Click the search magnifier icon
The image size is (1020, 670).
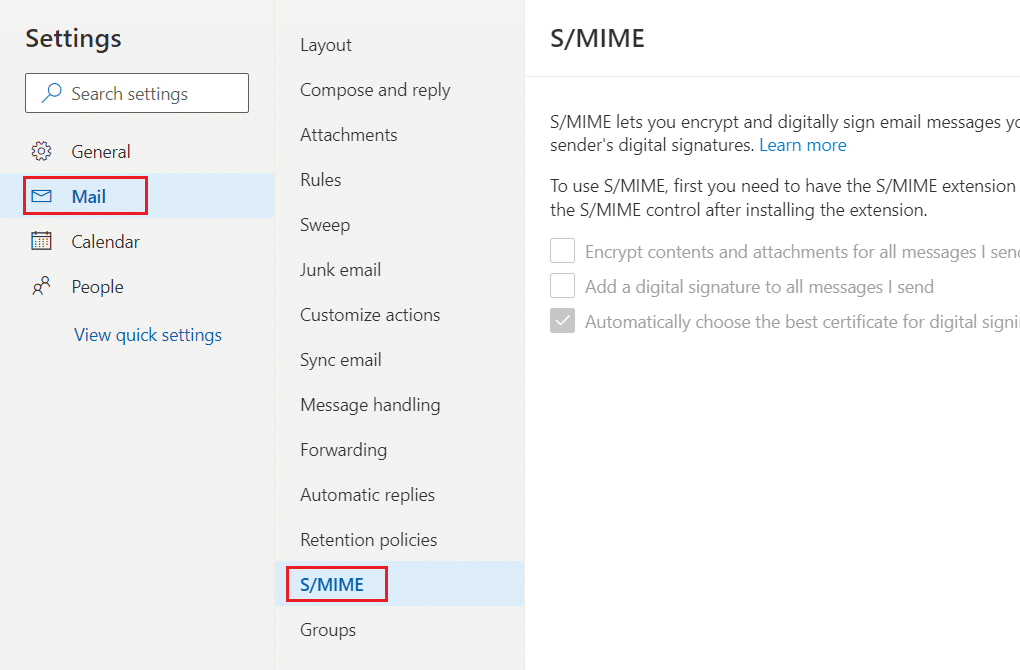(x=50, y=94)
